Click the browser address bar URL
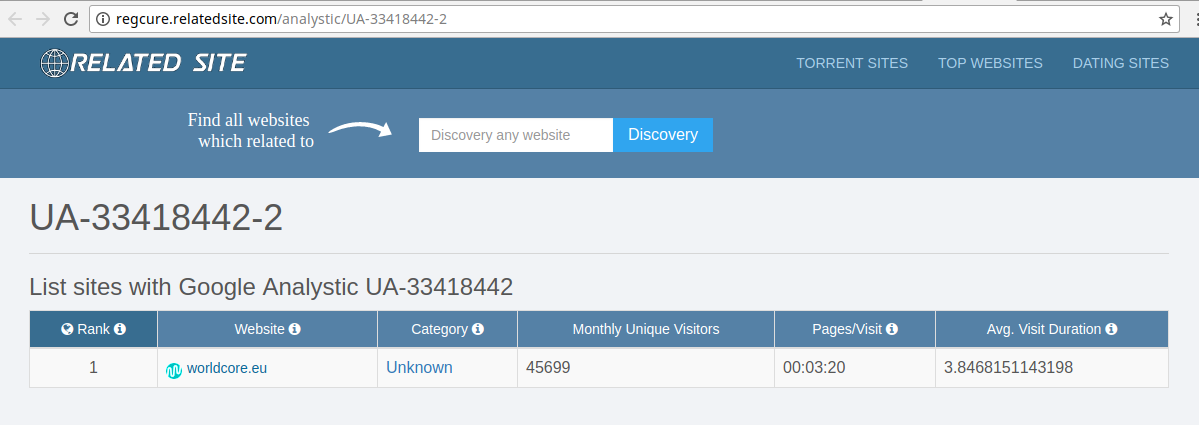The width and height of the screenshot is (1199, 425). tap(281, 19)
